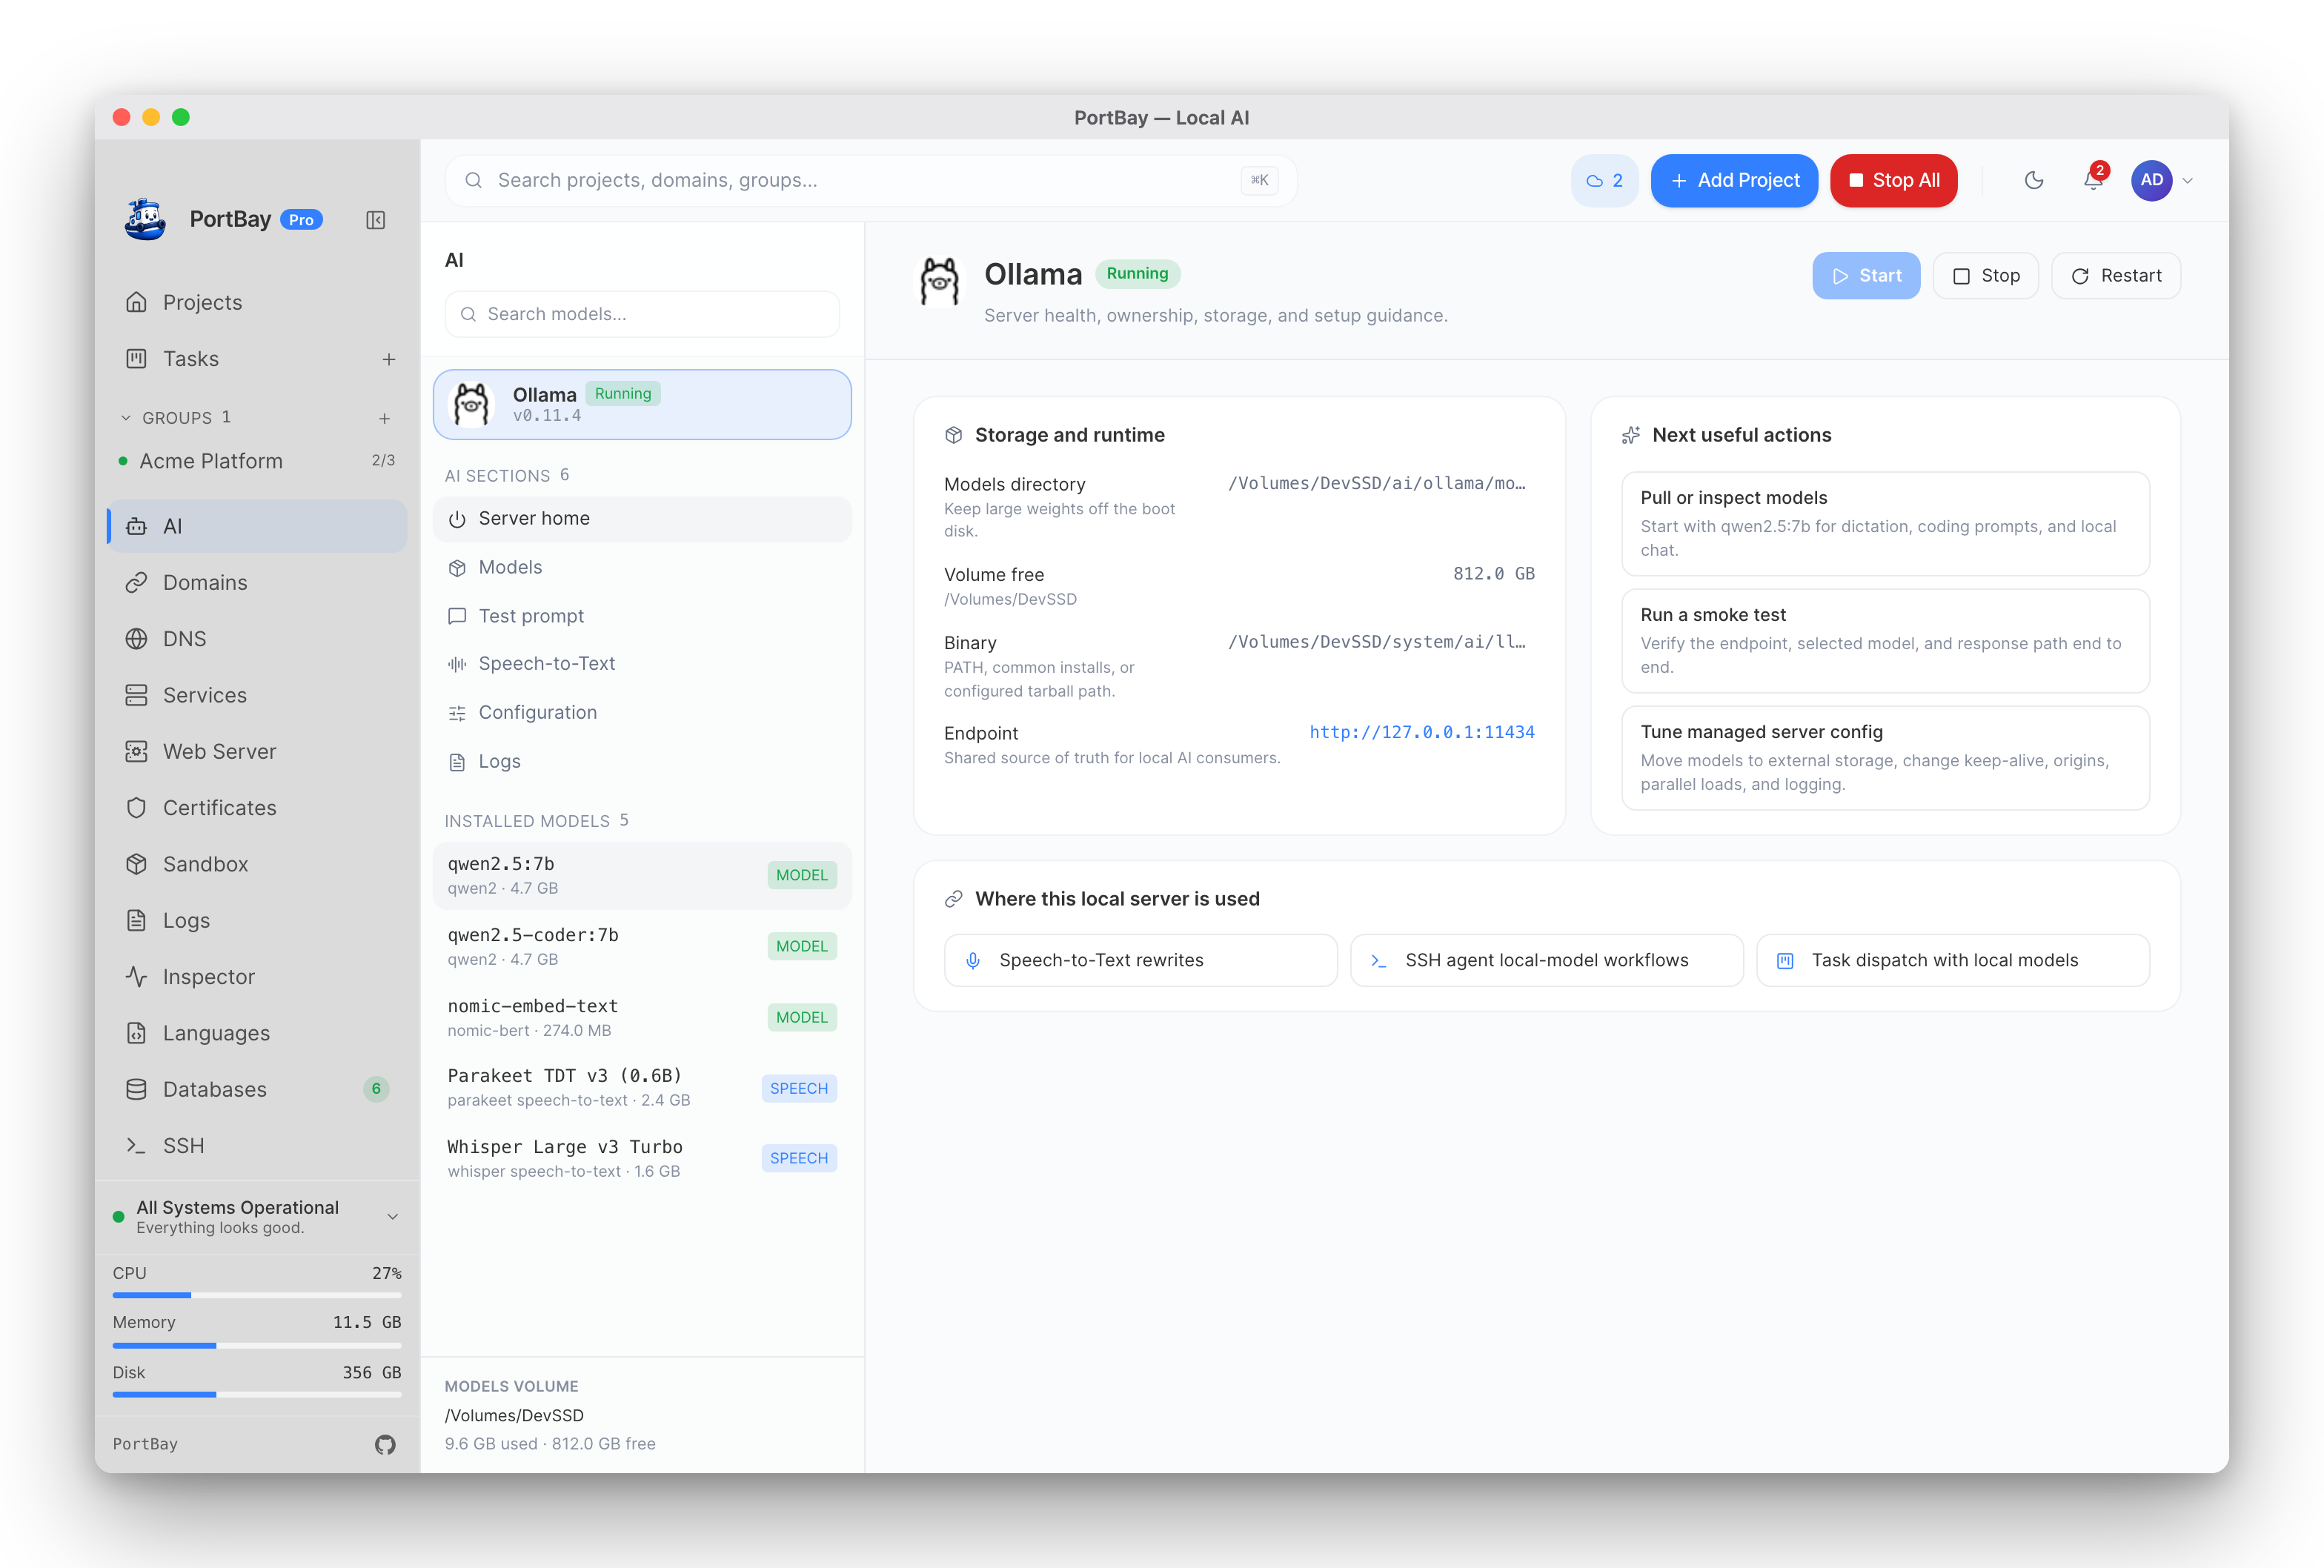Toggle dark mode moon icon
Viewport: 2324px width, 1568px height.
point(2033,180)
